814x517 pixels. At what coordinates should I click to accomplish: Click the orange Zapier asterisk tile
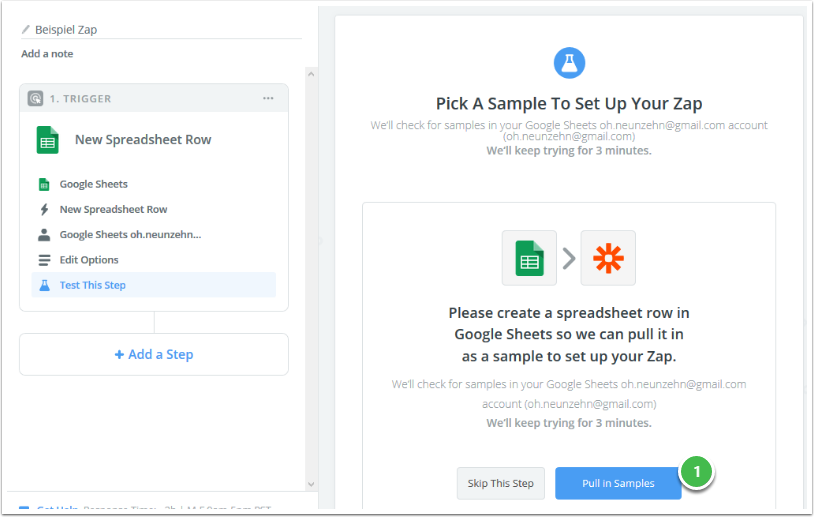click(x=608, y=258)
